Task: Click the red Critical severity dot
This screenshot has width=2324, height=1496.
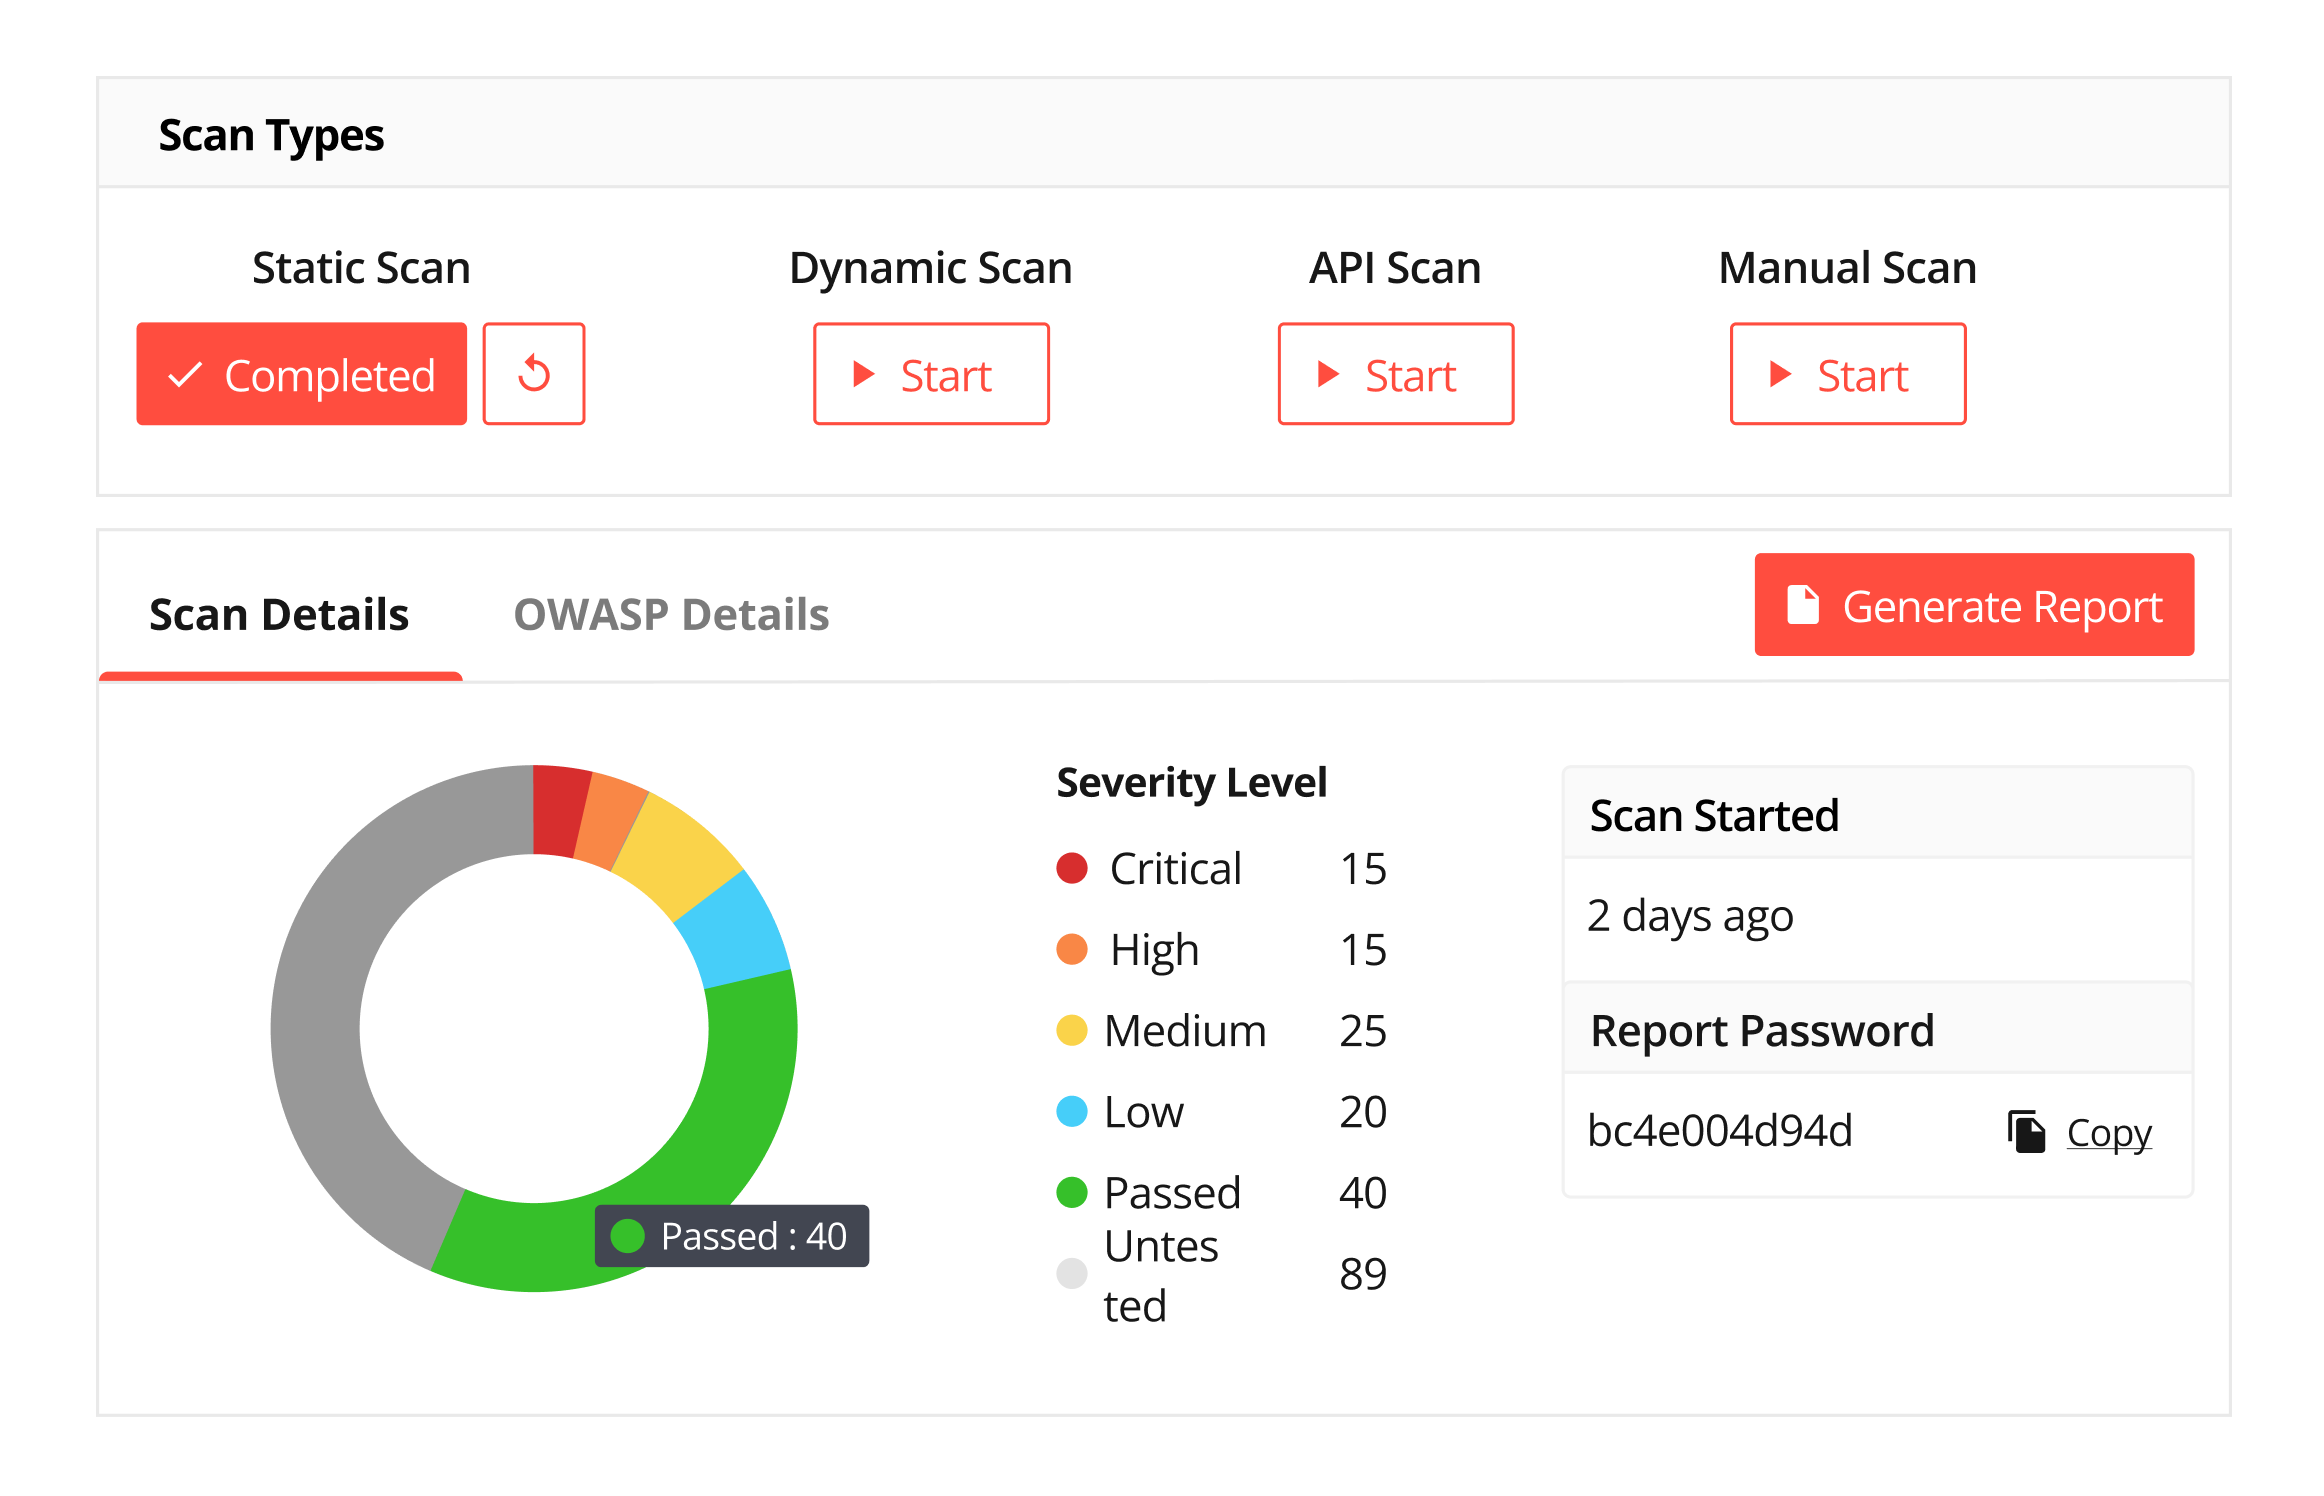Action: tap(1071, 868)
